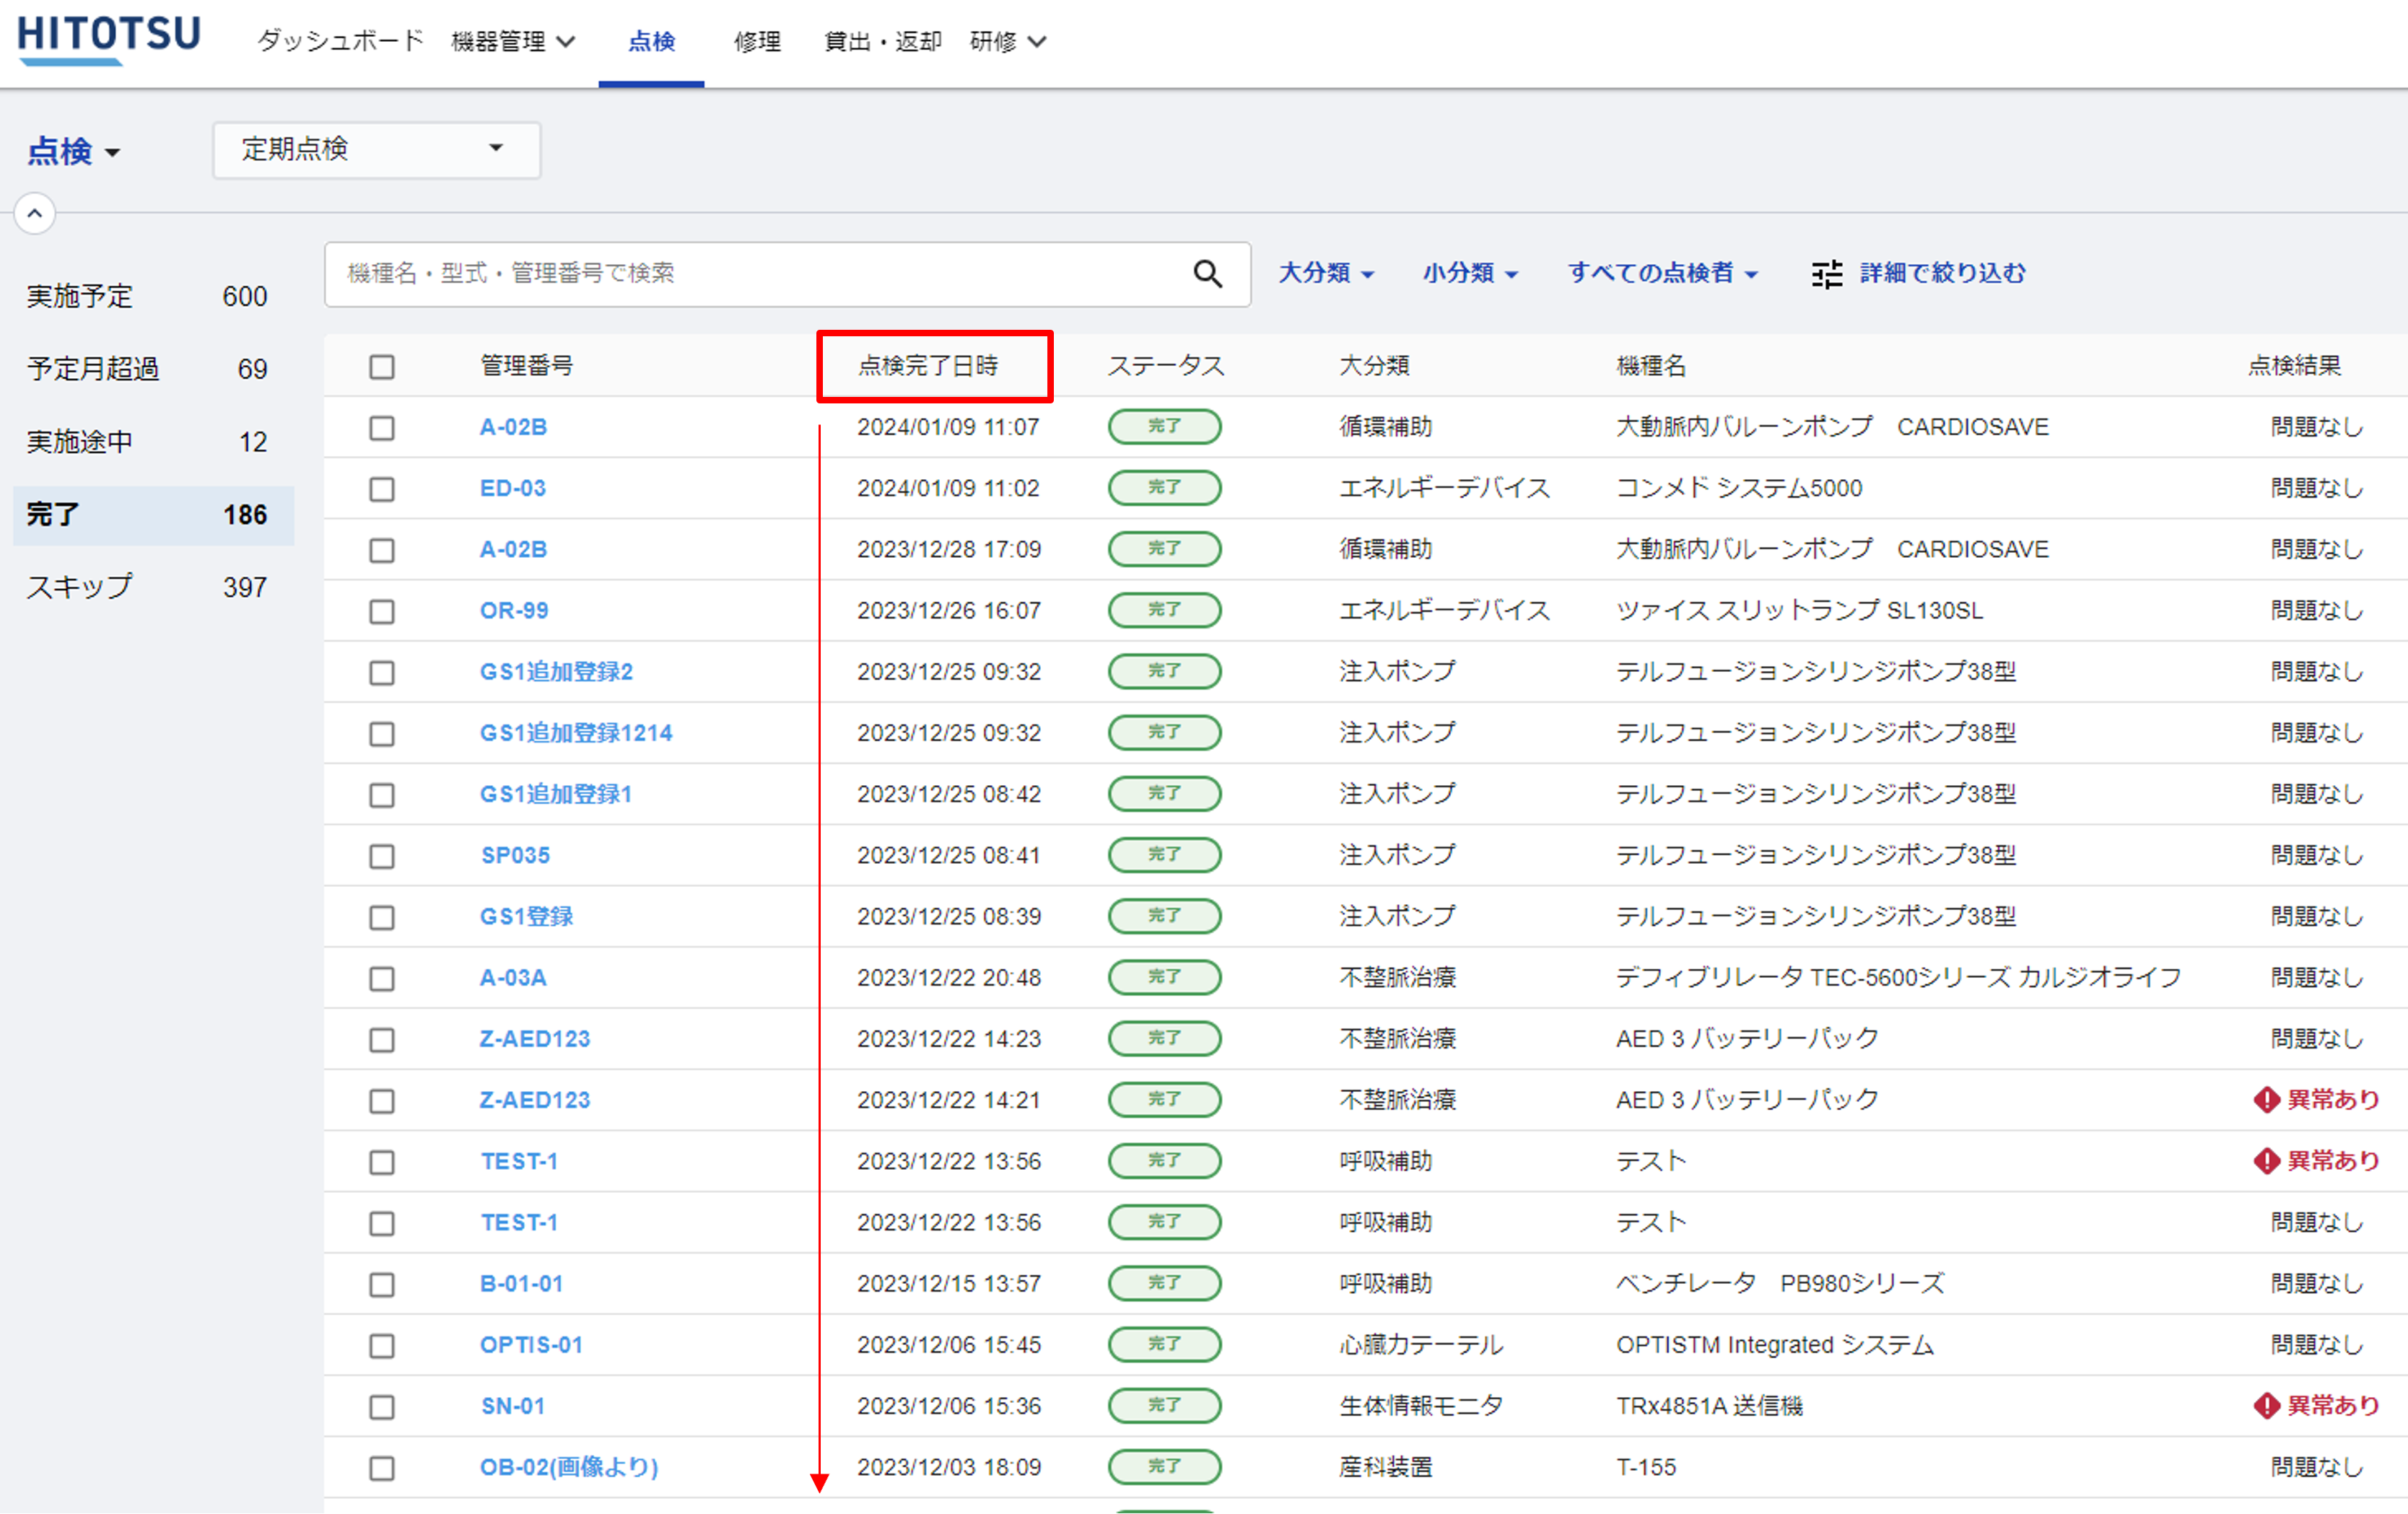Open the 貸出・返却 page
The width and height of the screenshot is (2408, 1514).
[x=883, y=42]
